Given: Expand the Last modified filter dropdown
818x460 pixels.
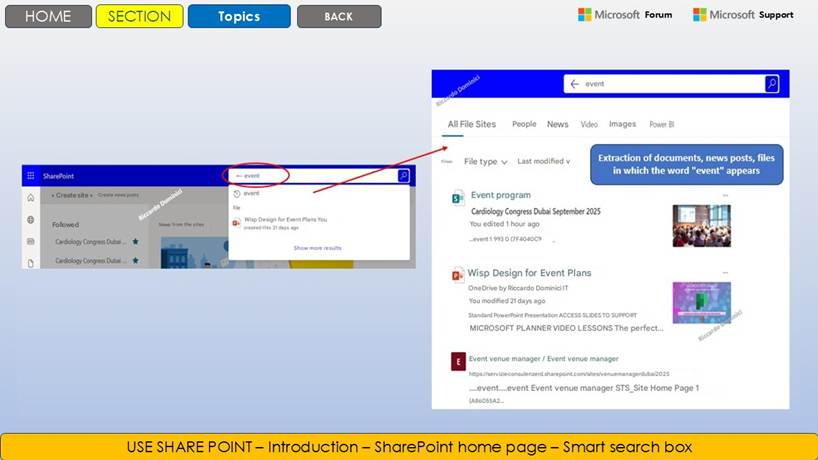Looking at the screenshot, I should click(544, 161).
